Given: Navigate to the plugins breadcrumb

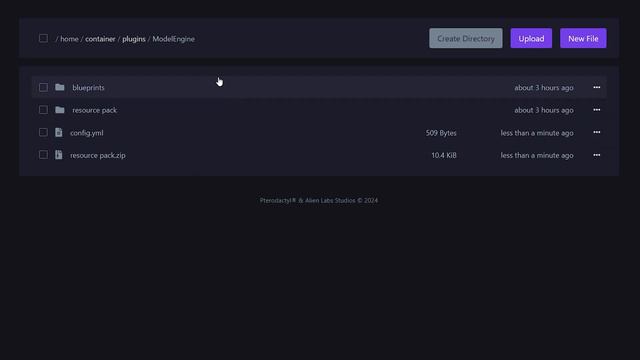Looking at the screenshot, I should (x=134, y=39).
